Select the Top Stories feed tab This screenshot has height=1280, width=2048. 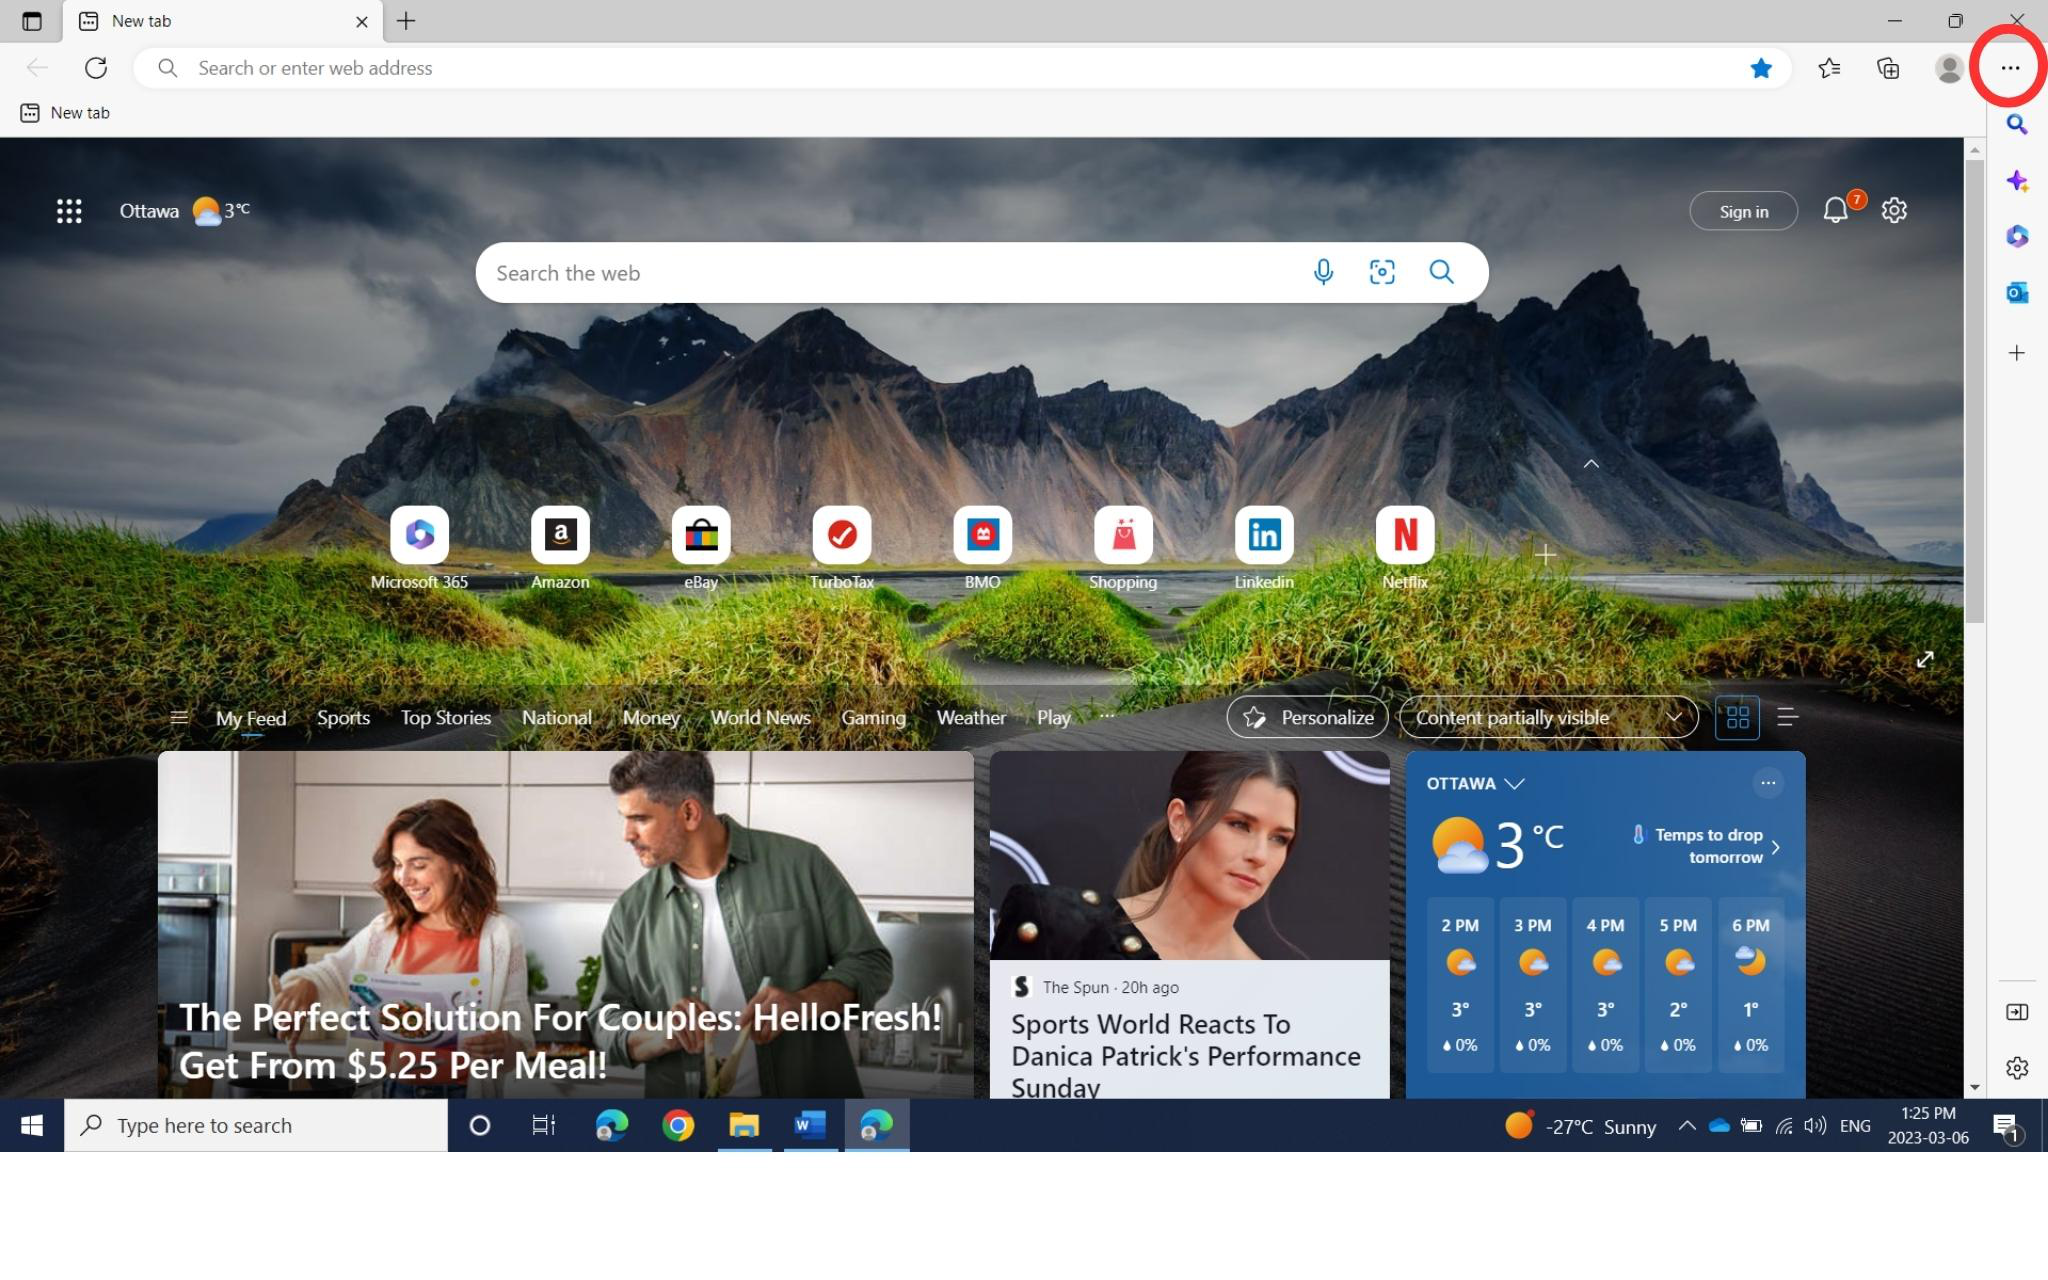445,717
